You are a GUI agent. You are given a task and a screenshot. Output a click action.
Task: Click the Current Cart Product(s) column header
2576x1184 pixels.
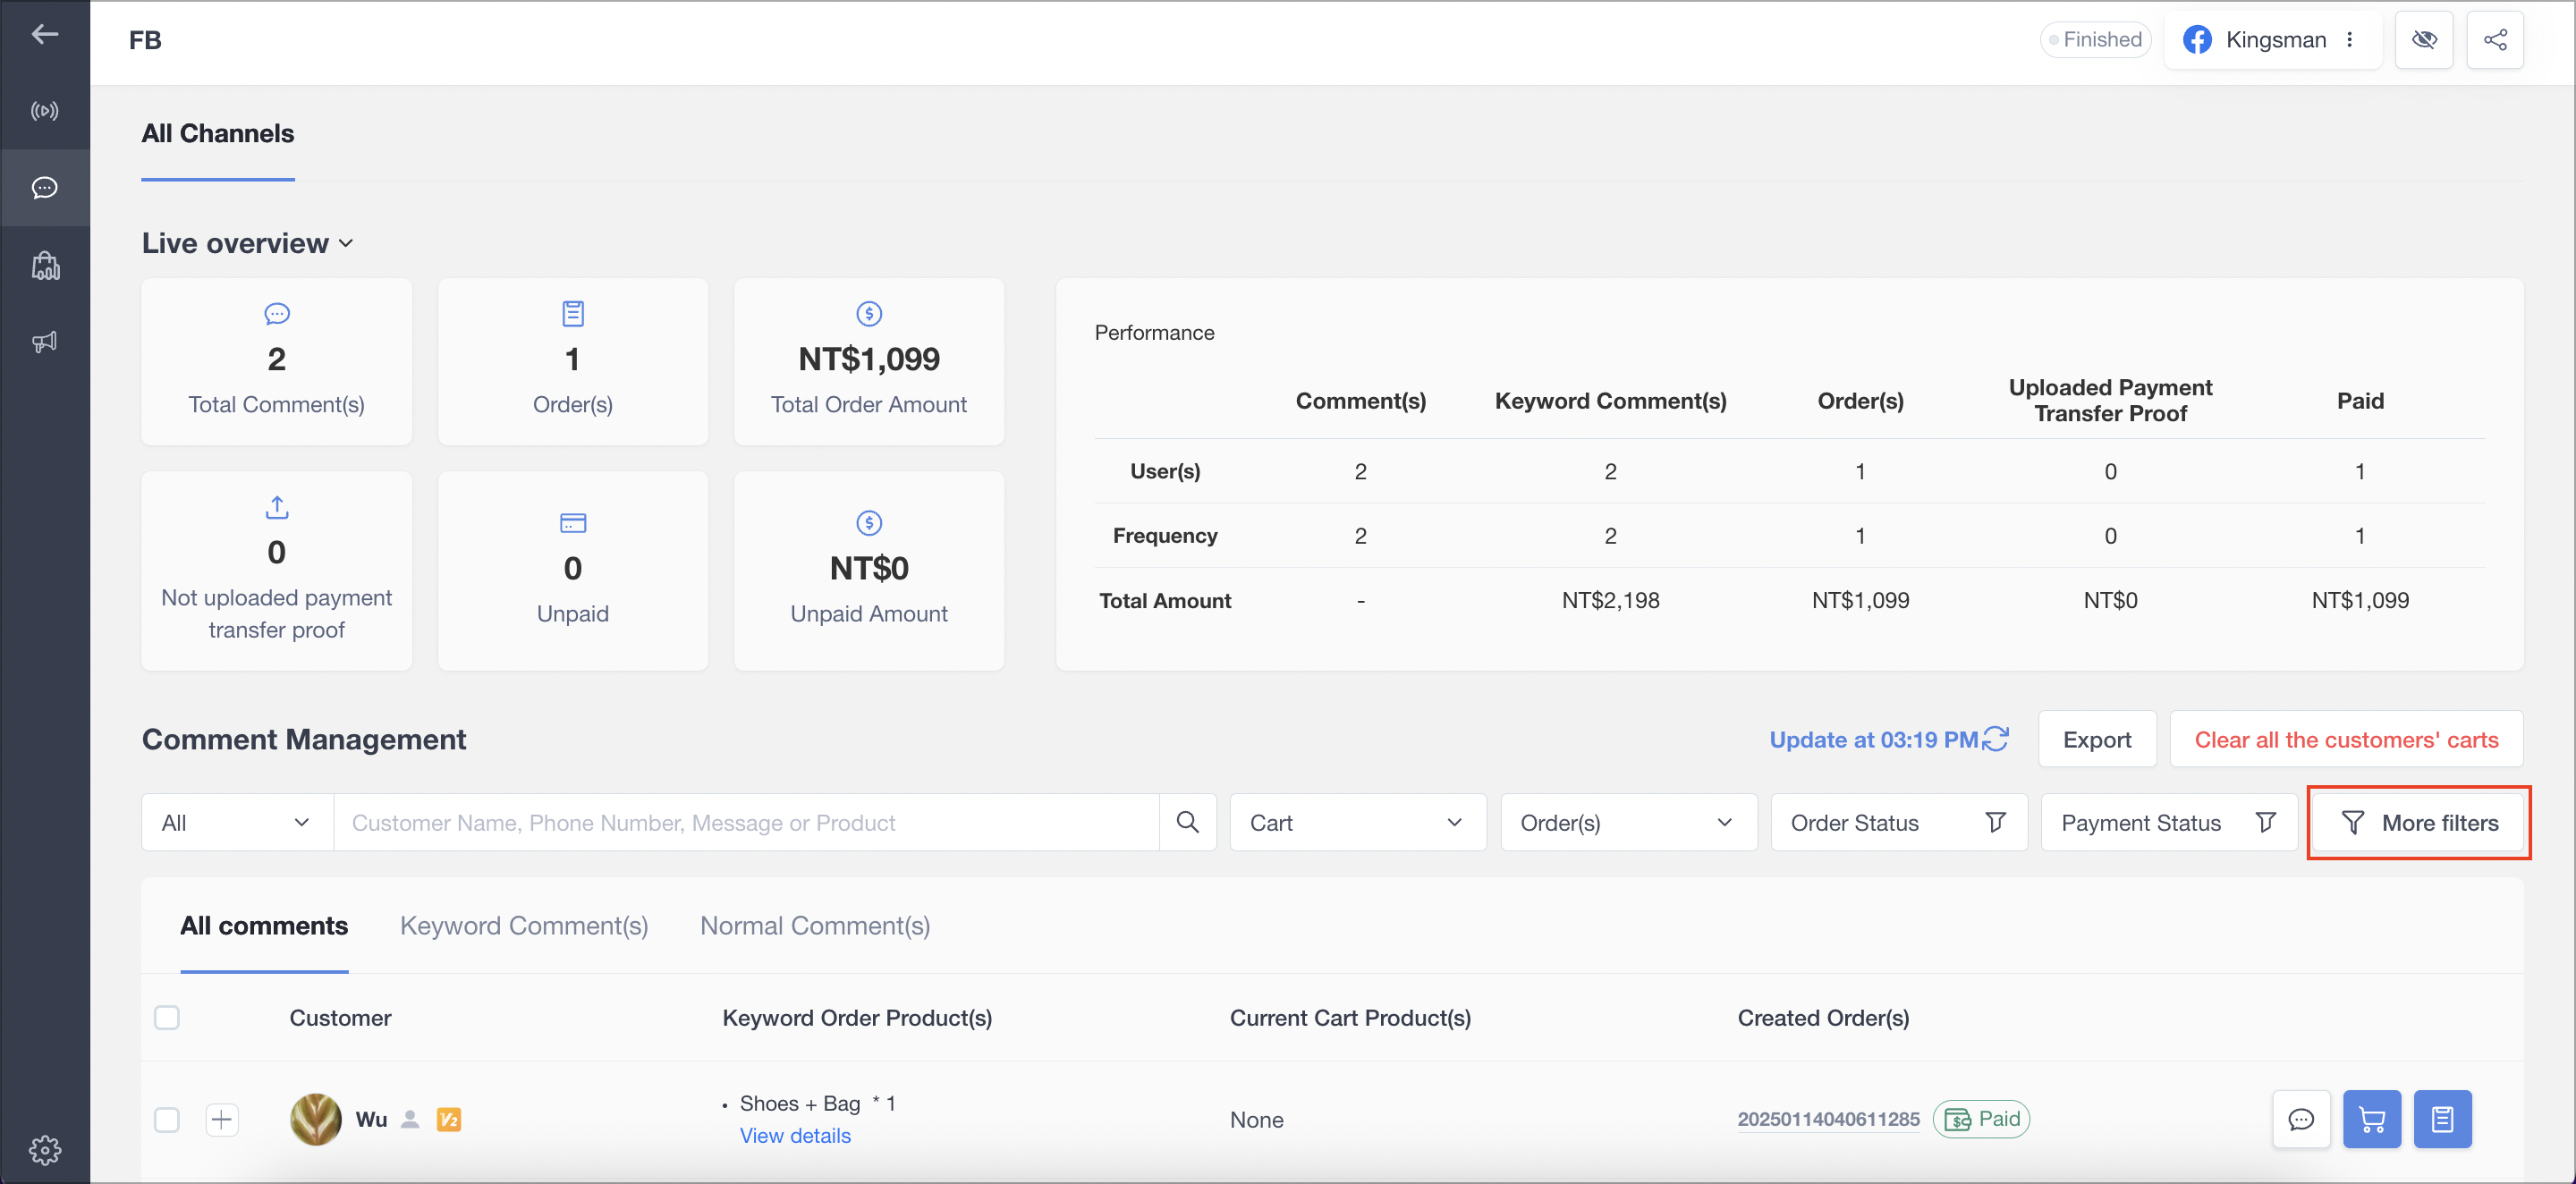tap(1350, 1018)
